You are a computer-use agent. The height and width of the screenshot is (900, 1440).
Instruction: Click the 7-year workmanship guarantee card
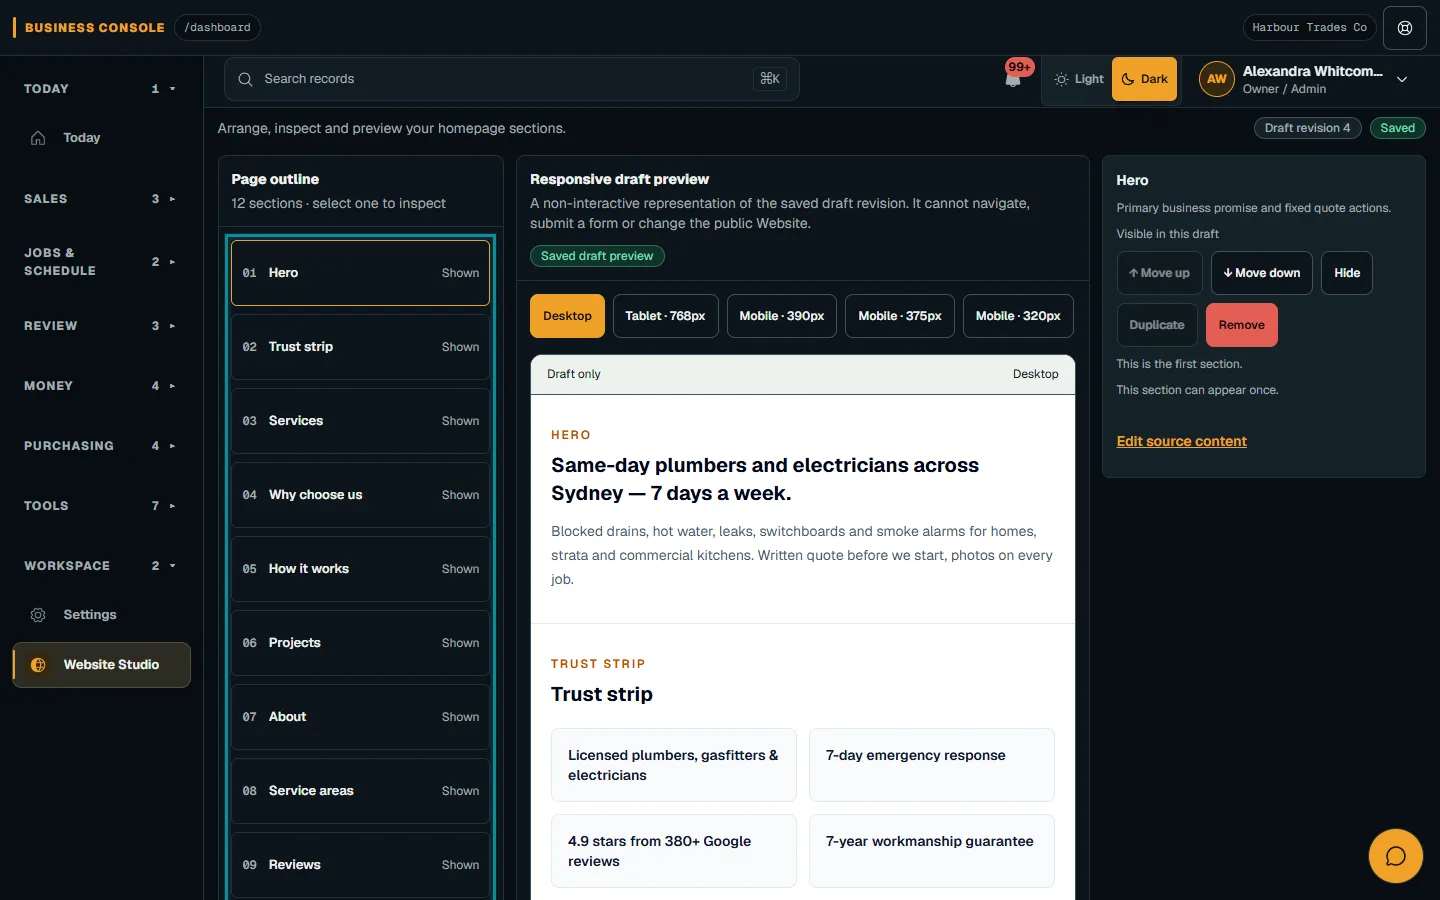[x=931, y=851]
